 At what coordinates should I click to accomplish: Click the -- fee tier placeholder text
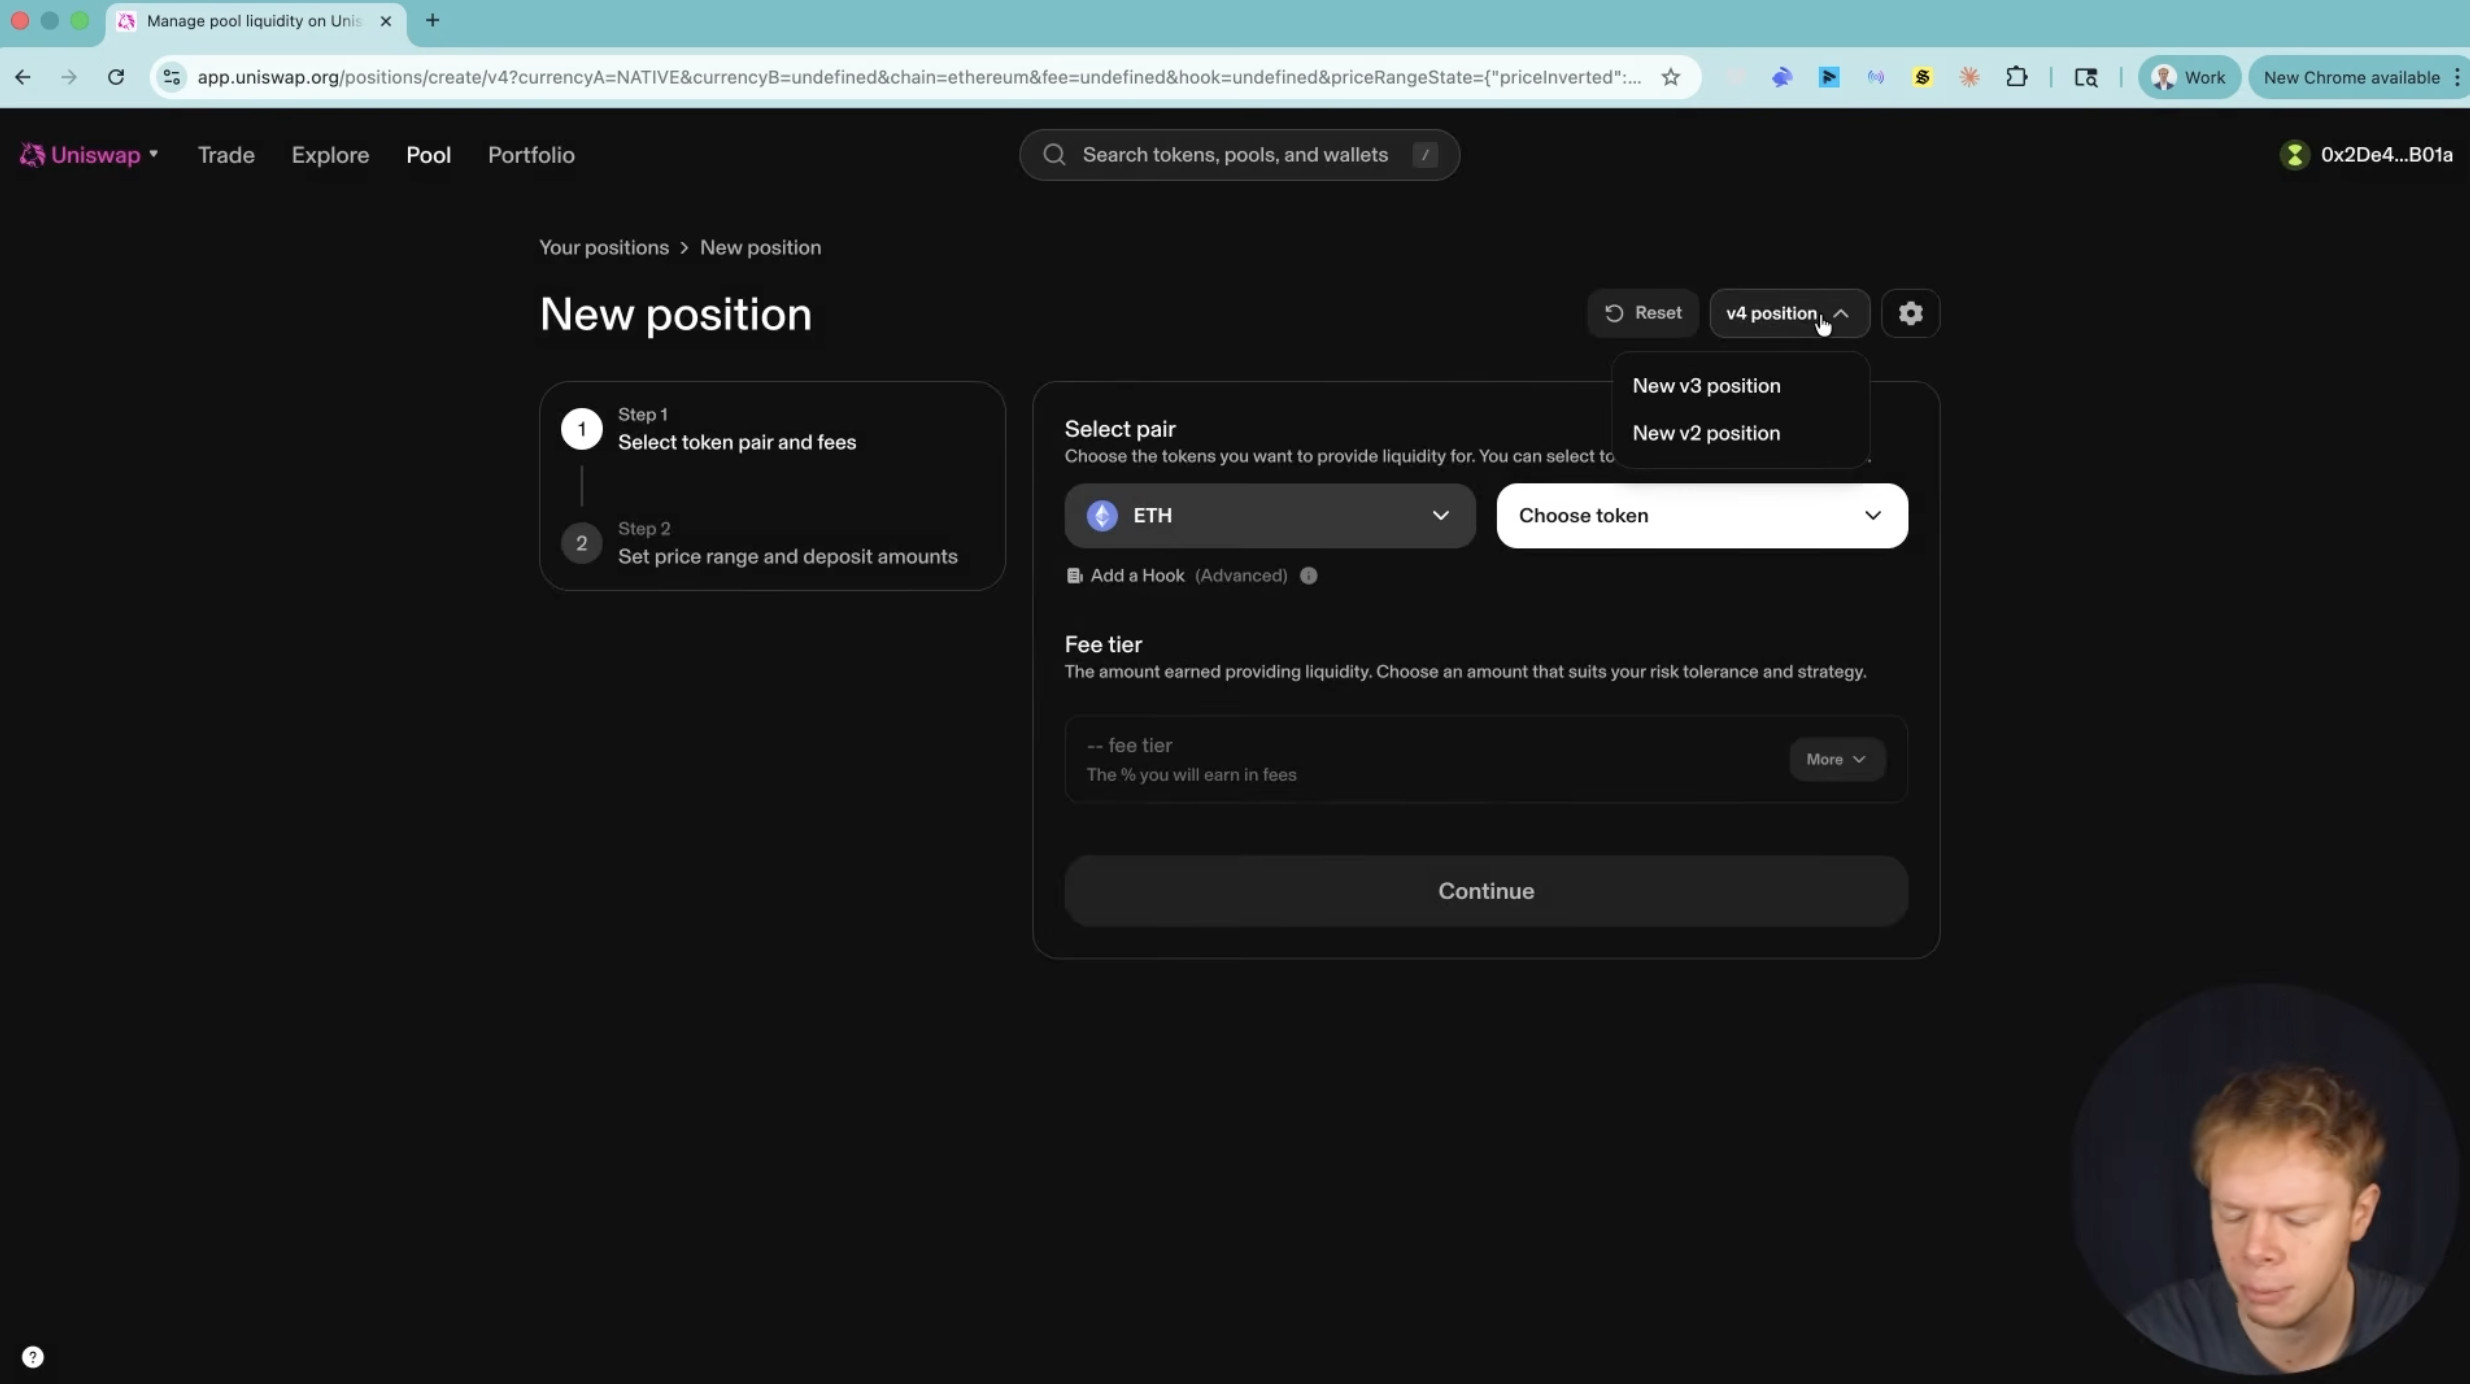1129,746
